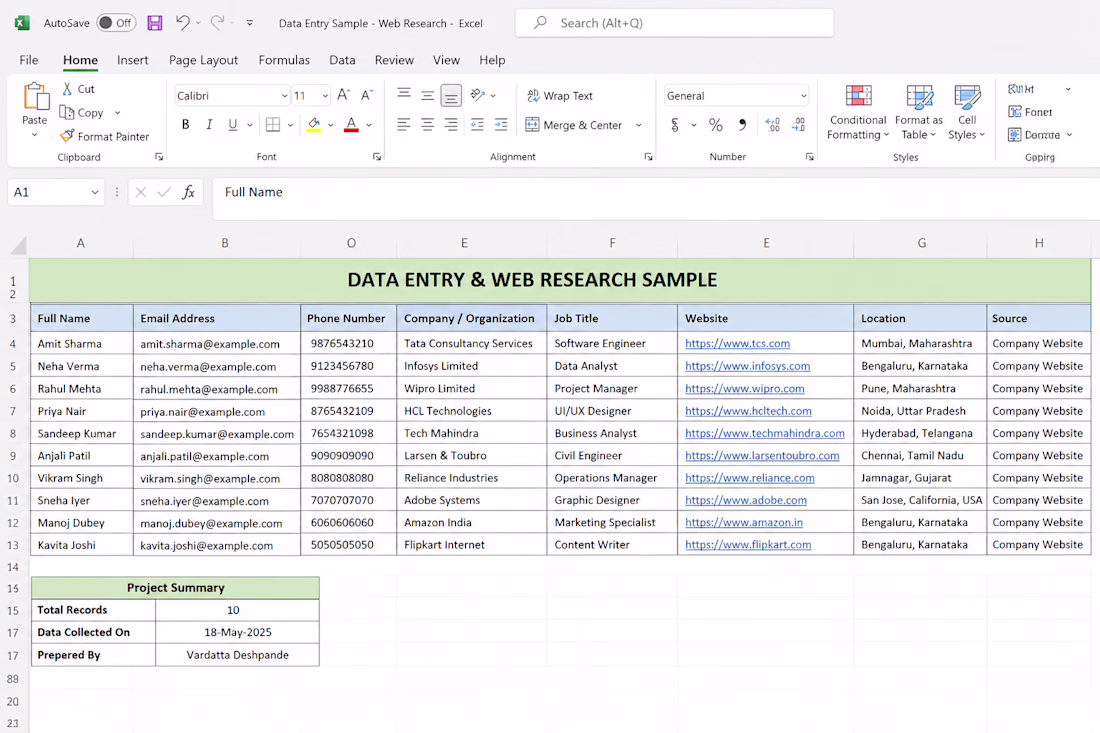The width and height of the screenshot is (1100, 733).
Task: Open the Name Box A1 dropdown
Action: [x=95, y=192]
